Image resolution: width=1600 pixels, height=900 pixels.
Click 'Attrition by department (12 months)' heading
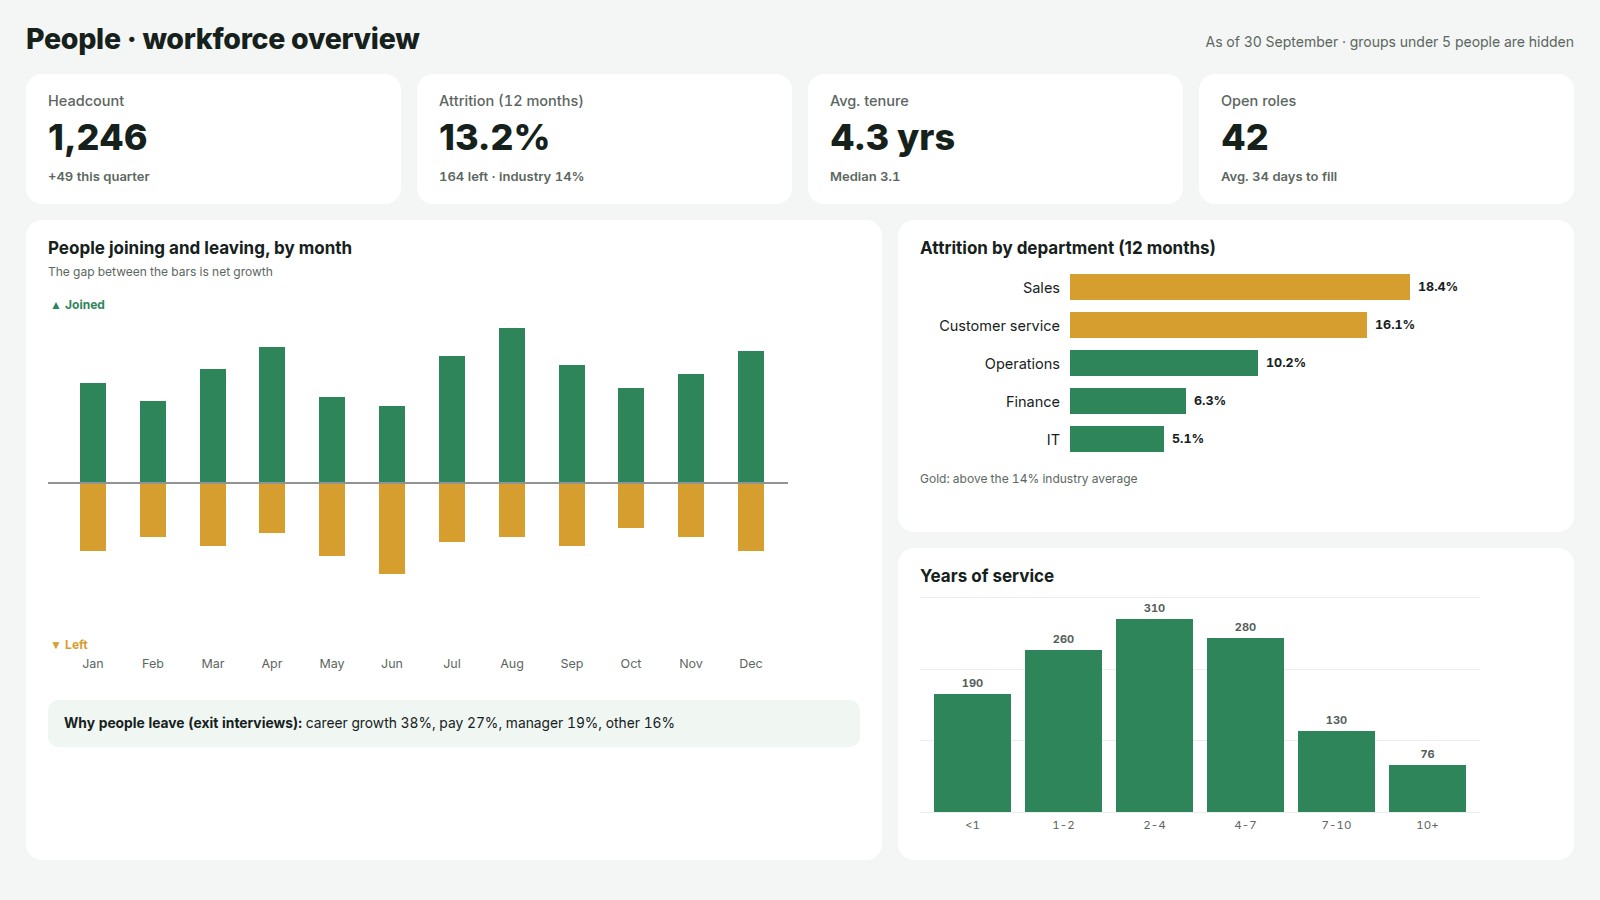[1068, 248]
